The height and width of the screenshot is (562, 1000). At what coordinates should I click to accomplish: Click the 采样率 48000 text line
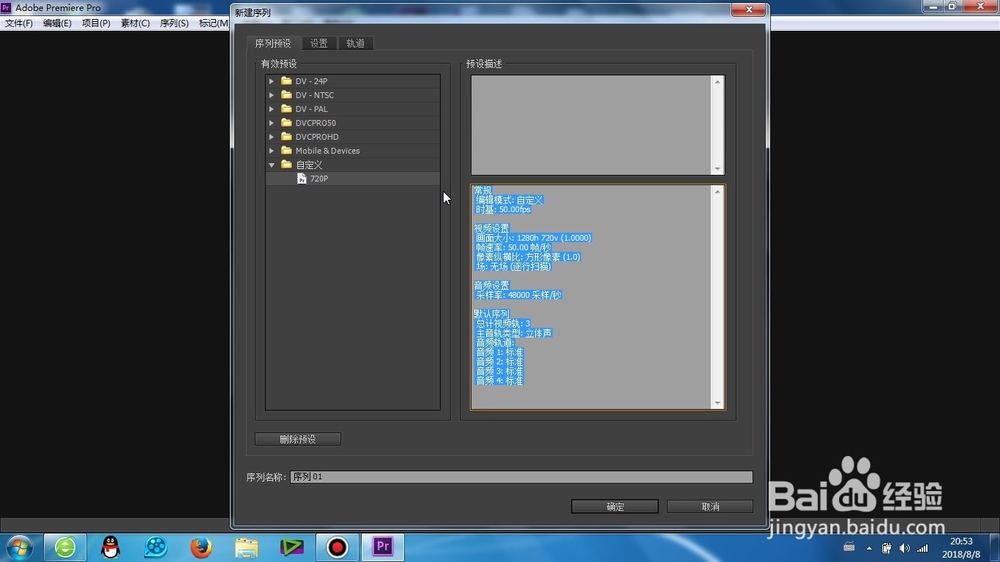[x=518, y=295]
